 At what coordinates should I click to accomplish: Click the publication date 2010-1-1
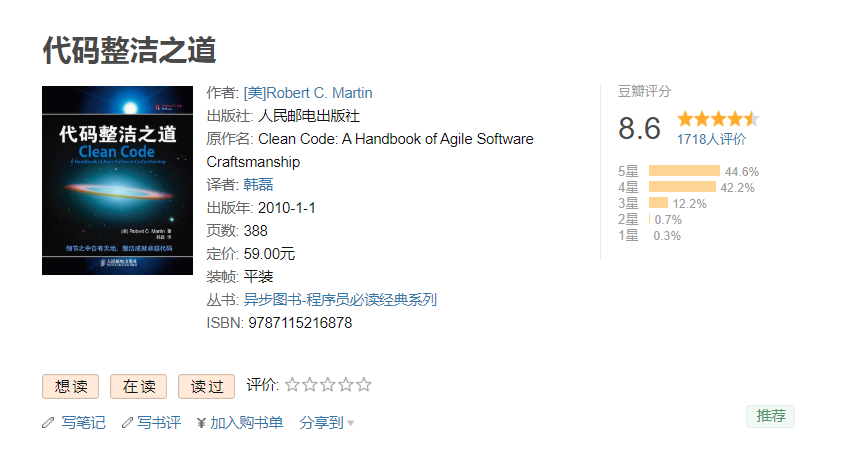tap(287, 208)
